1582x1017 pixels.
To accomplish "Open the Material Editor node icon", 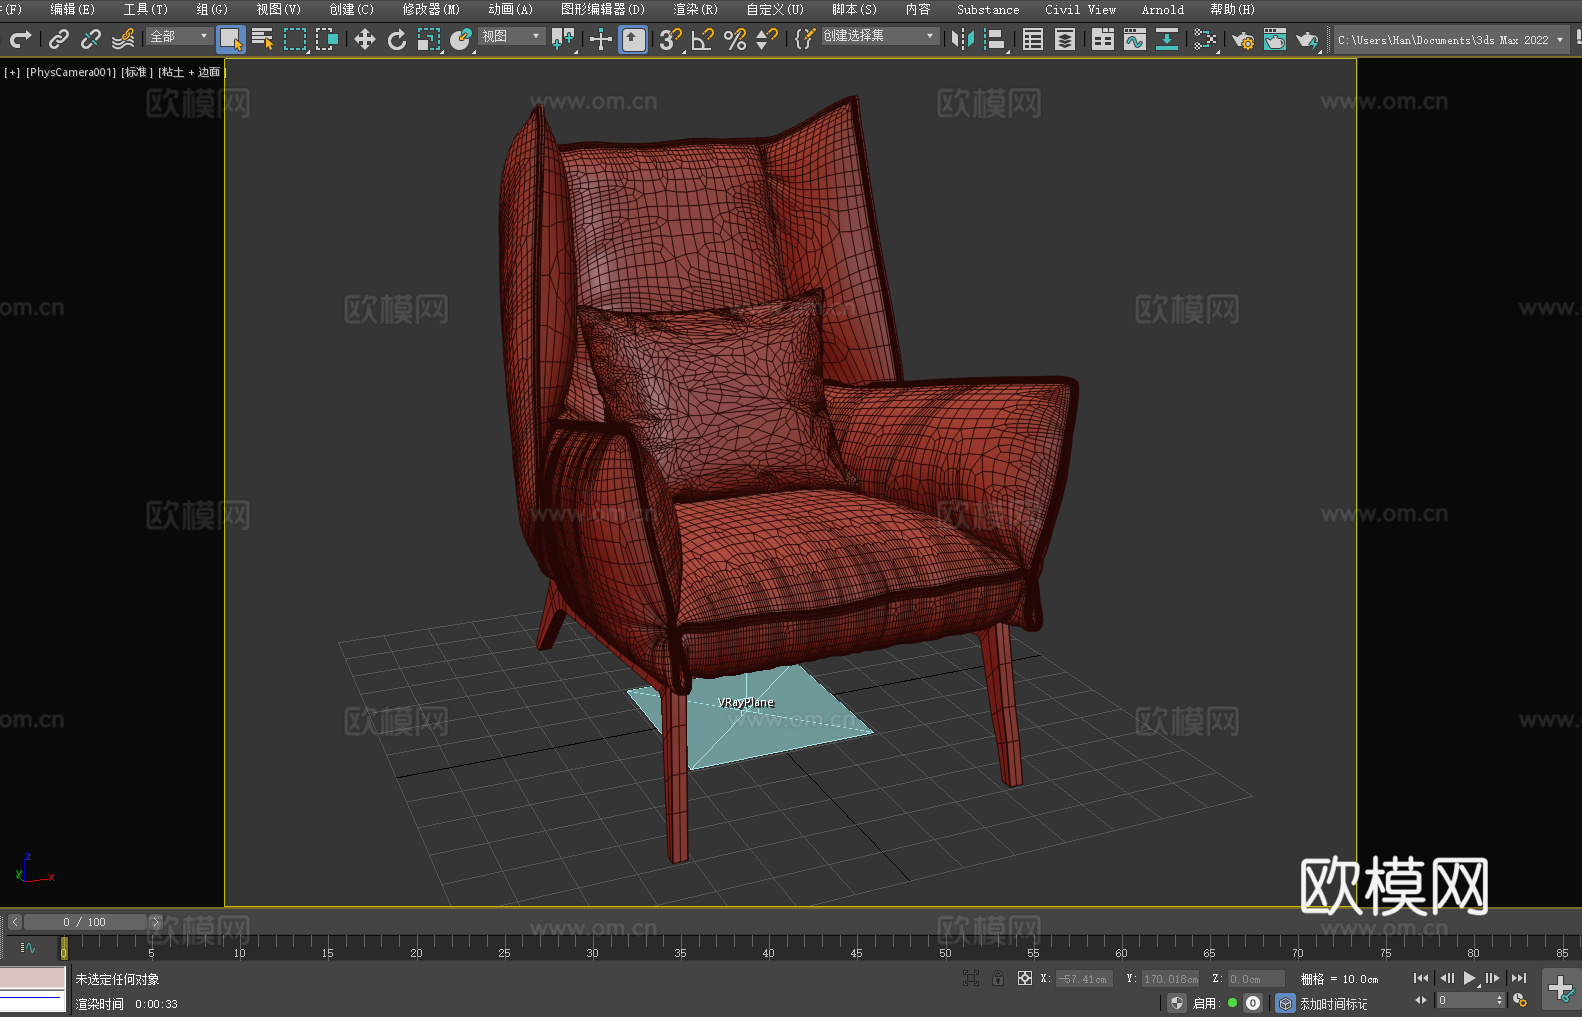I will [1205, 39].
